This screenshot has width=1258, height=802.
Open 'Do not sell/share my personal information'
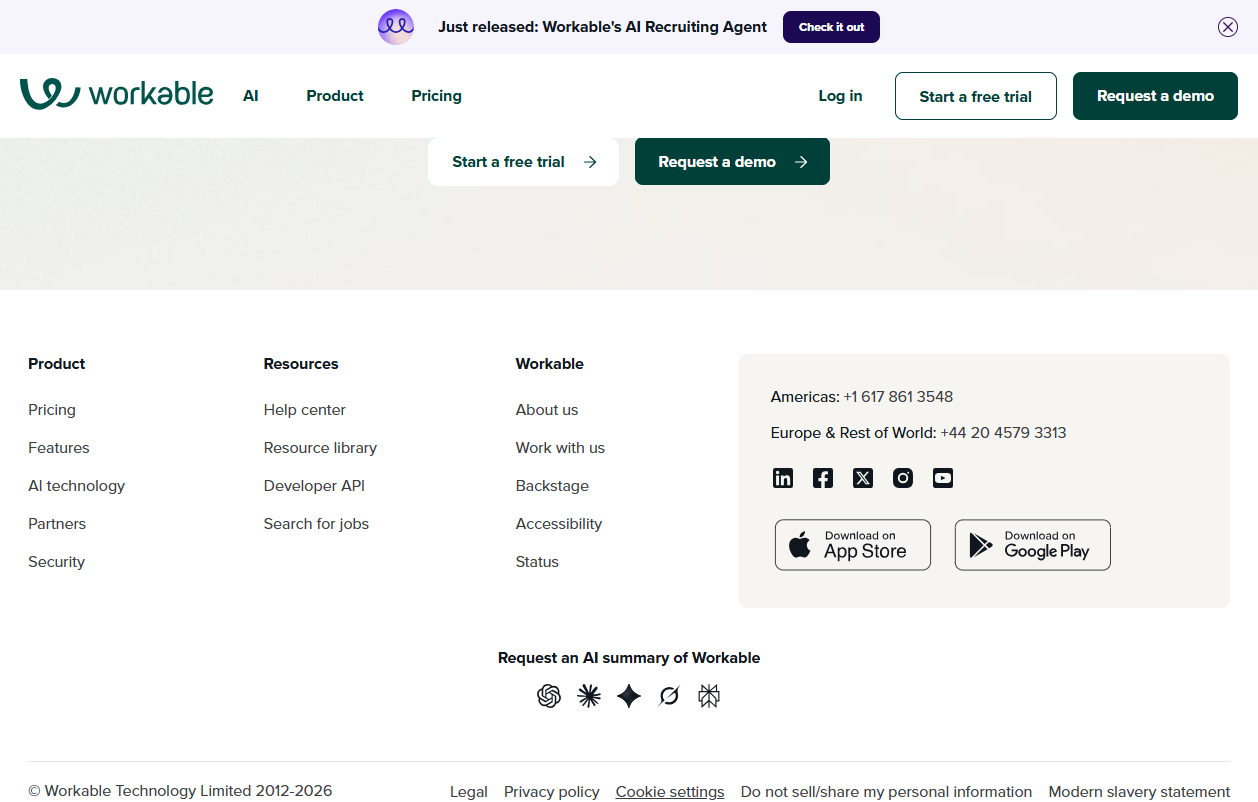(x=886, y=792)
